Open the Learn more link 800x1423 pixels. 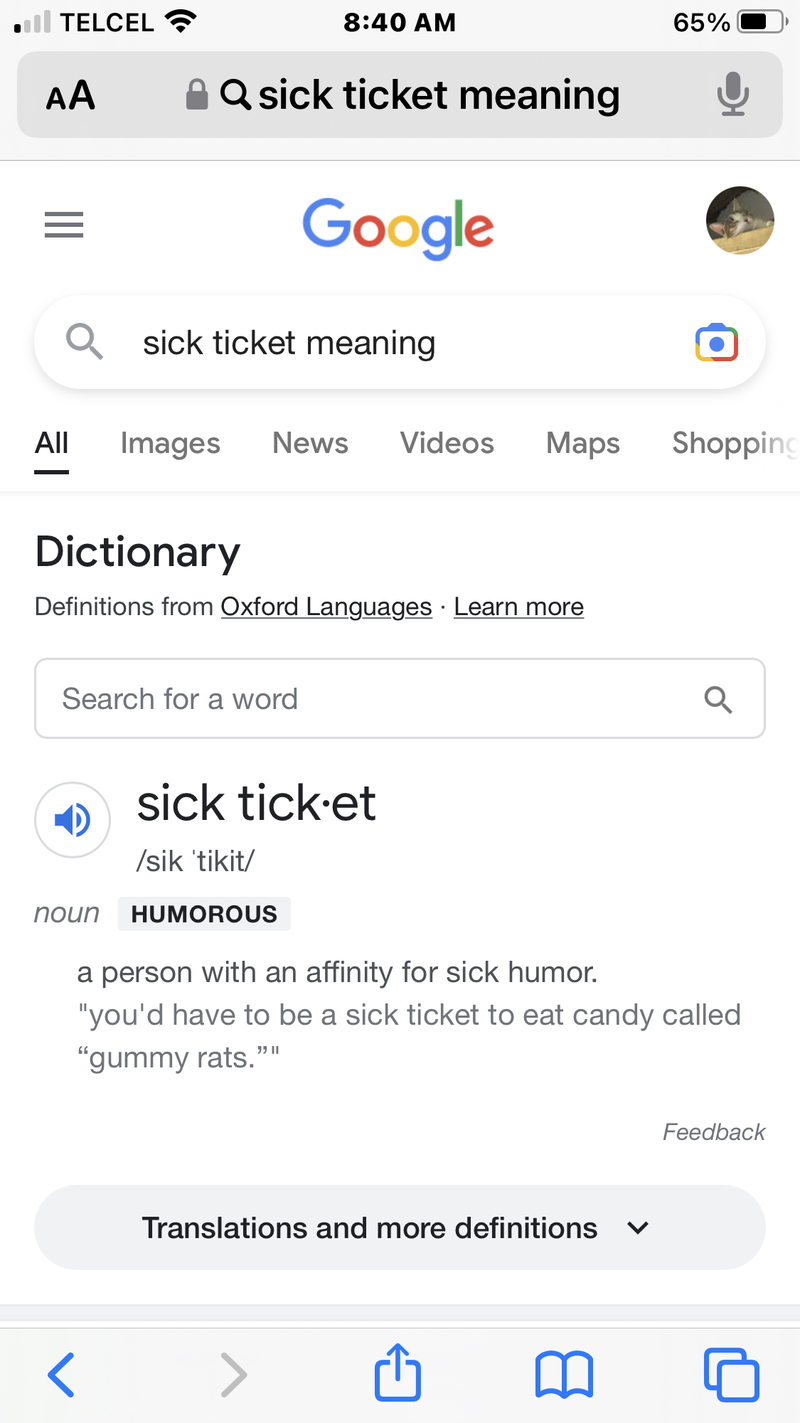pos(518,607)
